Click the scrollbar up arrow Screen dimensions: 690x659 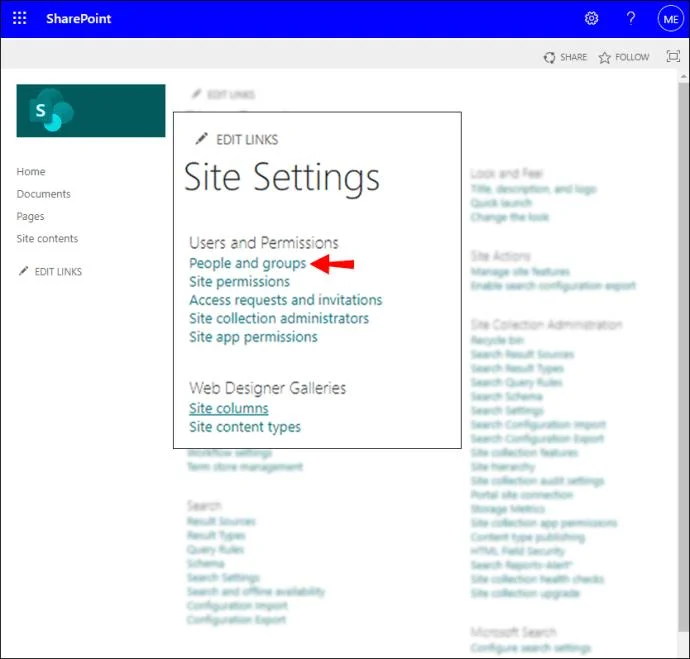[683, 77]
